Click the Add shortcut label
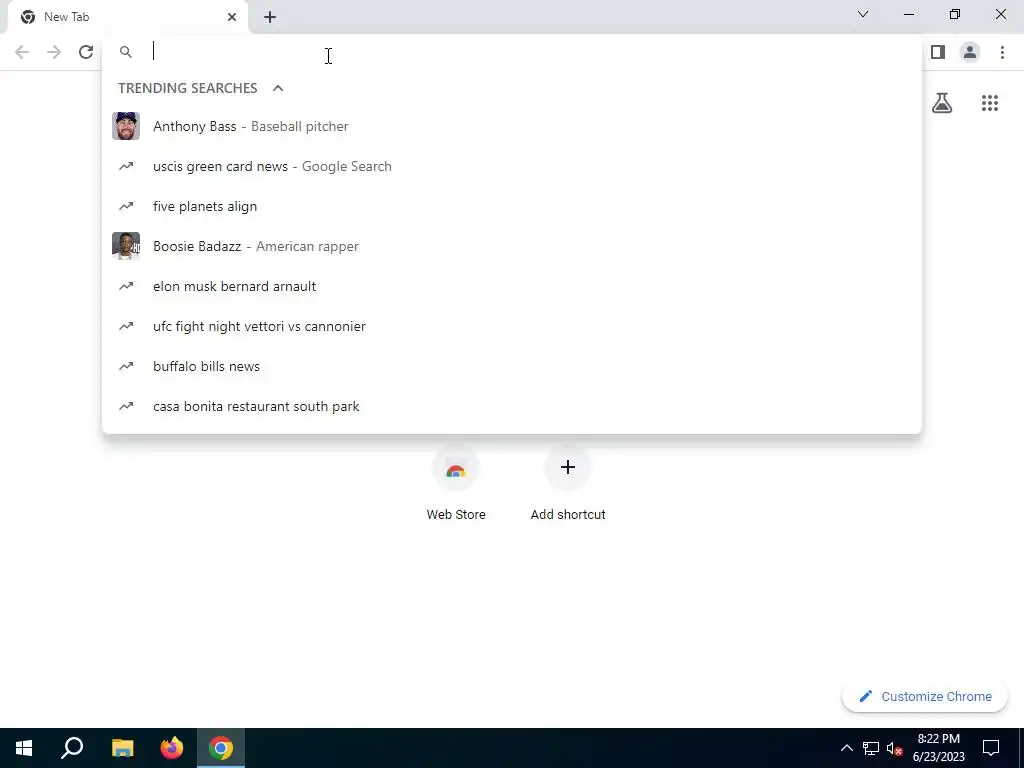Image resolution: width=1024 pixels, height=768 pixels. (x=568, y=515)
